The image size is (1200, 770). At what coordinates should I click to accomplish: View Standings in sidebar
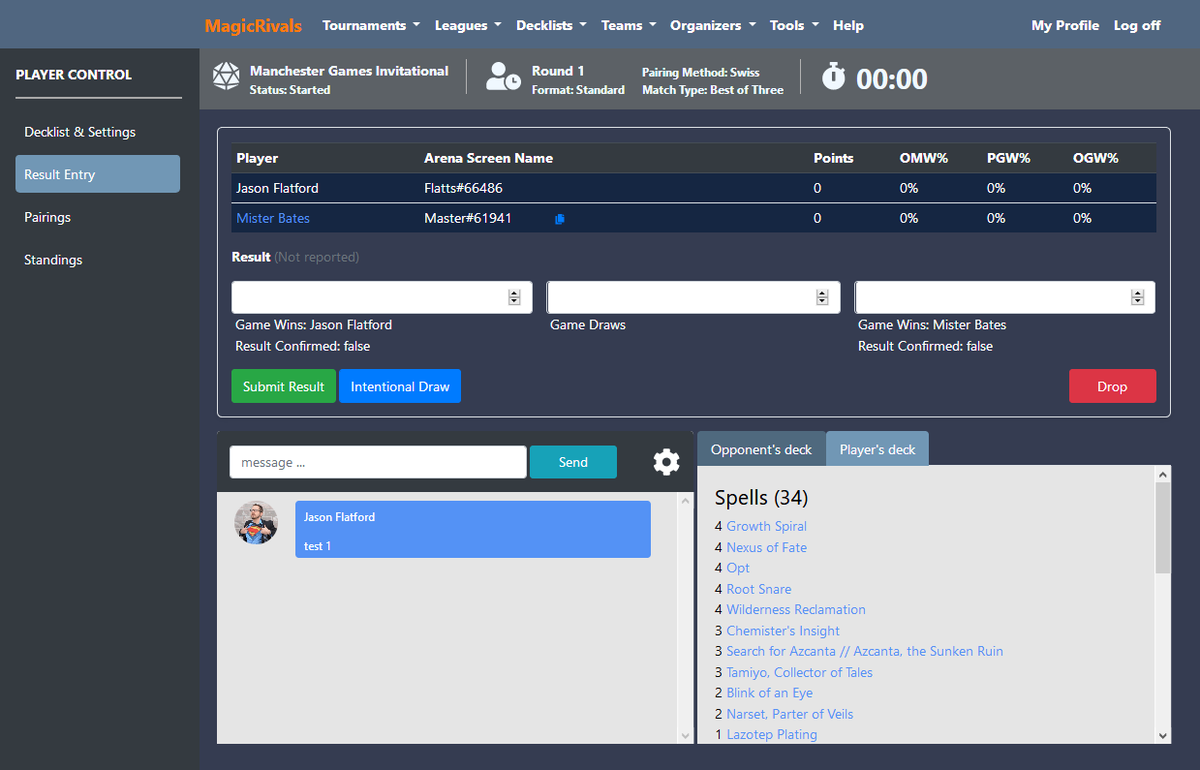click(98, 260)
